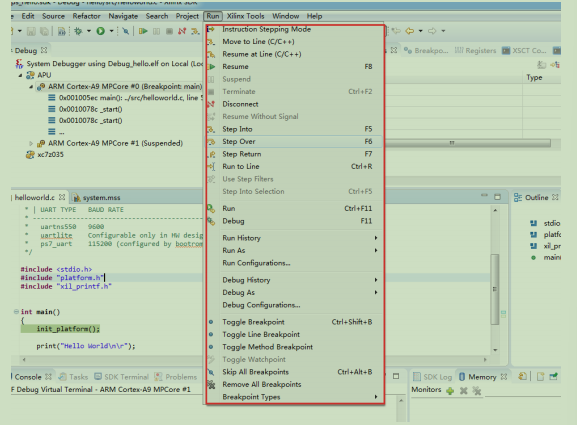Click the Save toolbar icon

(x=31, y=32)
